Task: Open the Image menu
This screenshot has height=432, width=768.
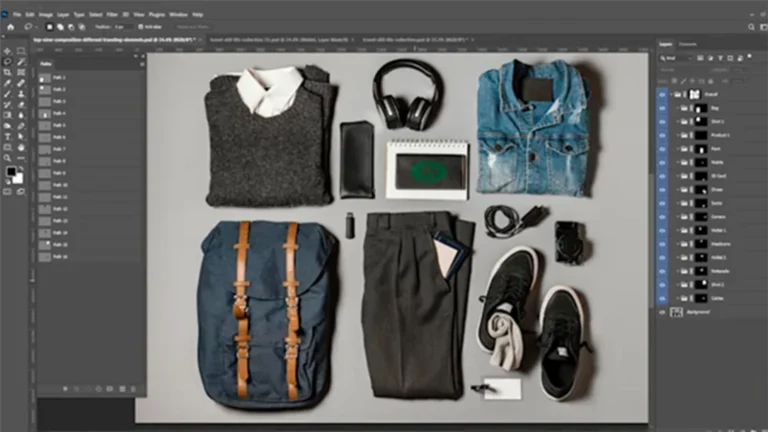Action: tap(46, 15)
